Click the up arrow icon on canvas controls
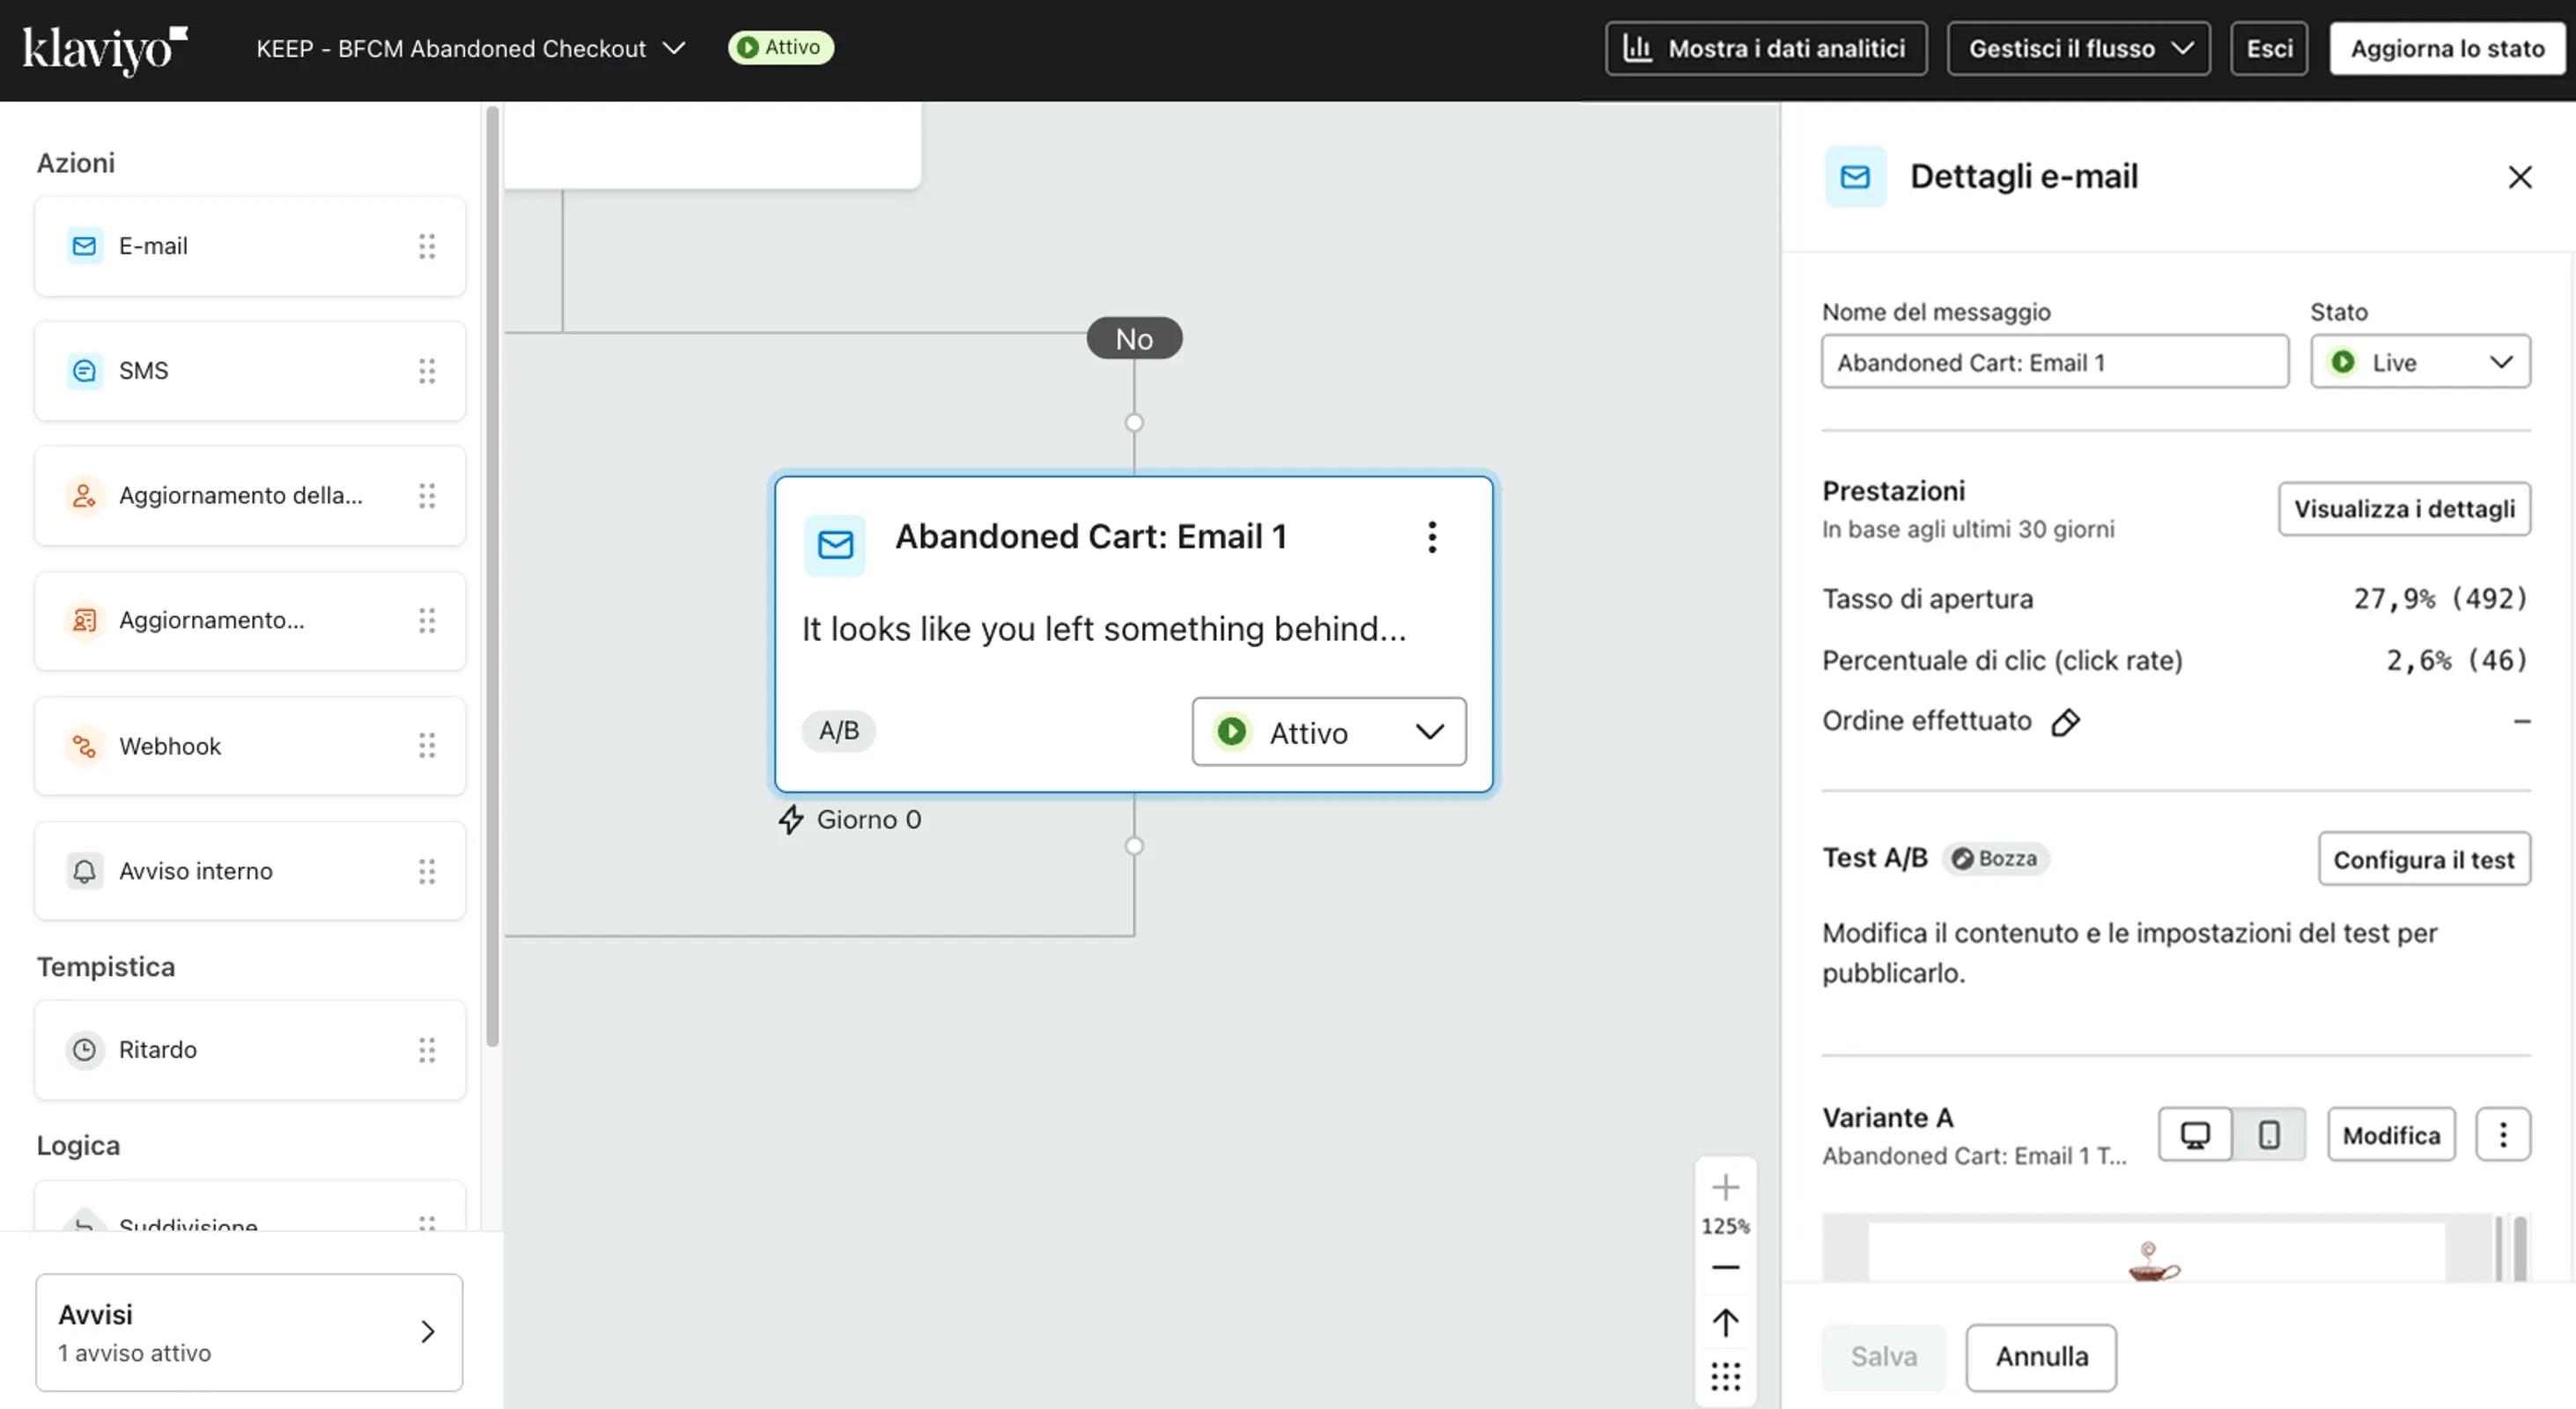Screen dimensions: 2576x1409 click(x=1725, y=1322)
